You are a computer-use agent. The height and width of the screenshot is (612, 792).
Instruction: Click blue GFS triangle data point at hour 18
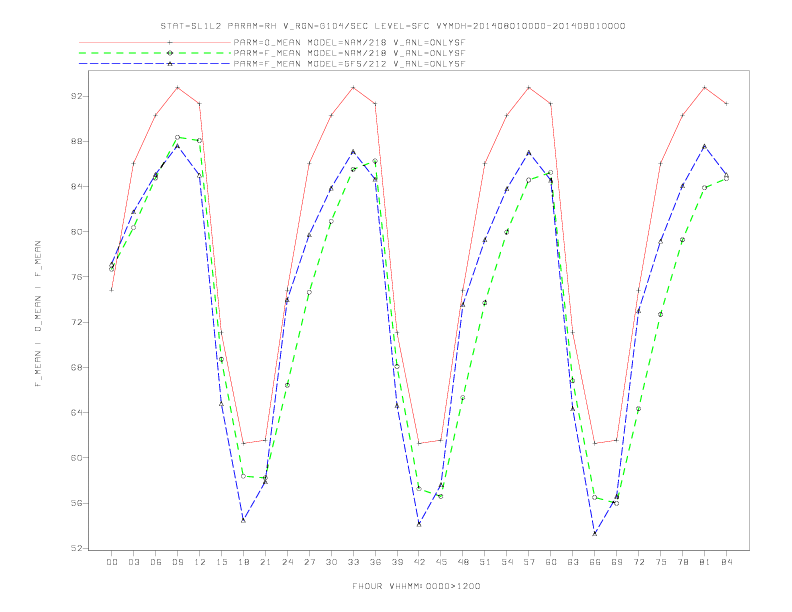[243, 520]
